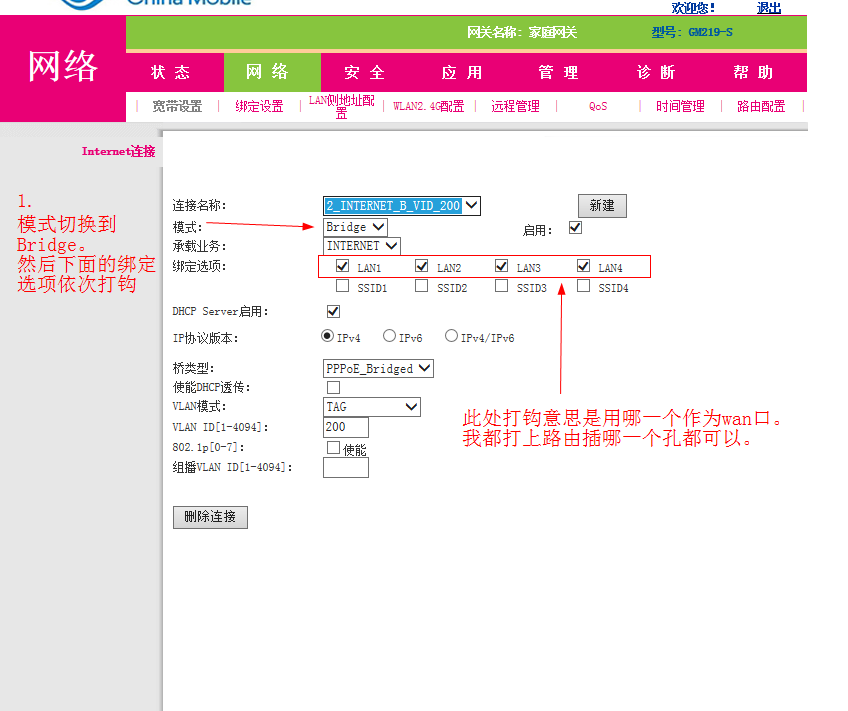
Task: Open the 管理 (Management) tab
Action: 559,72
